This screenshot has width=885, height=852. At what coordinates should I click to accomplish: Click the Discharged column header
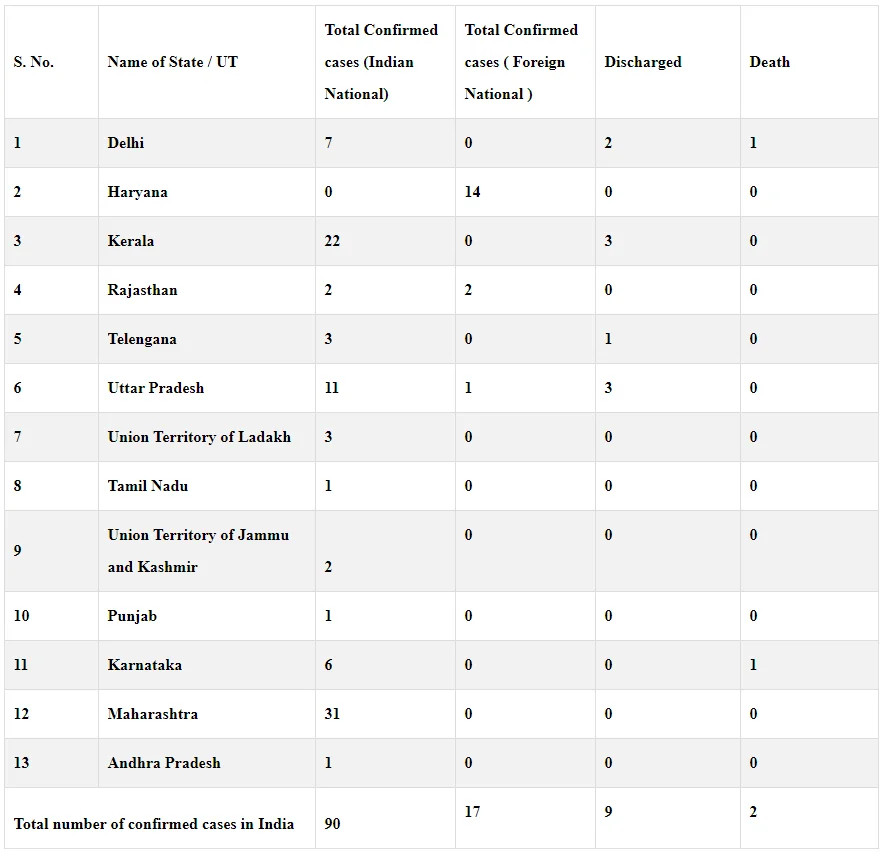point(643,62)
